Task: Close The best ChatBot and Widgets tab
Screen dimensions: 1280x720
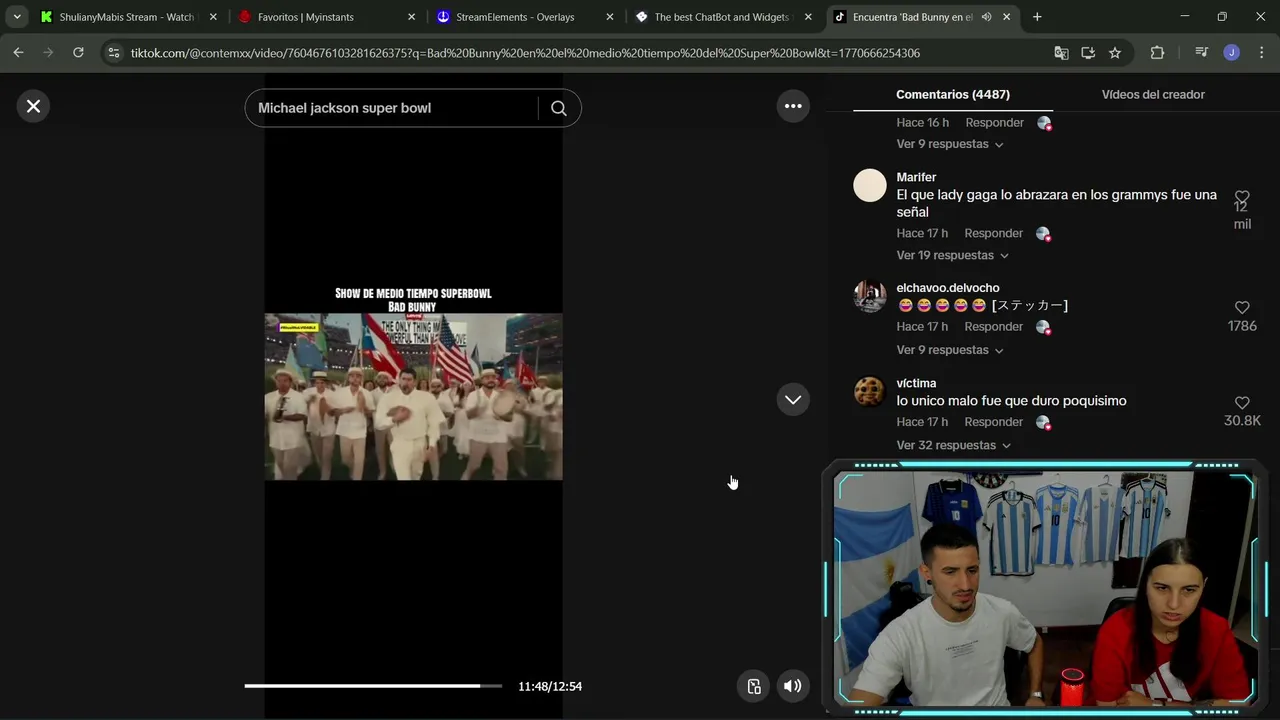Action: tap(808, 17)
